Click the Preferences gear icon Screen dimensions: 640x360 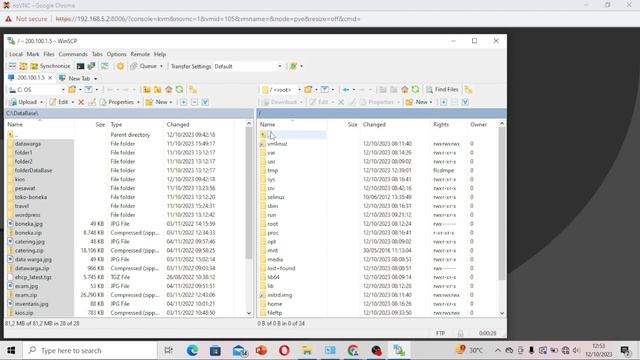(120, 66)
